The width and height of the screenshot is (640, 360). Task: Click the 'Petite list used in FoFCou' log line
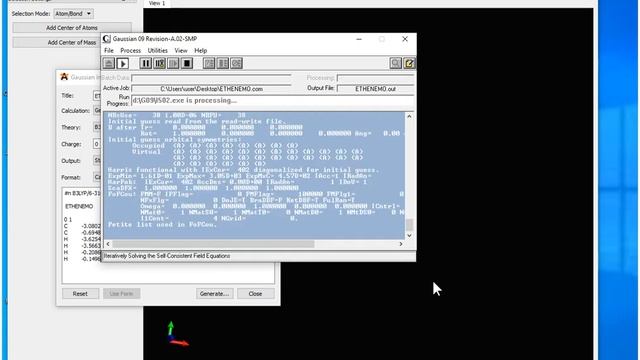coord(162,224)
